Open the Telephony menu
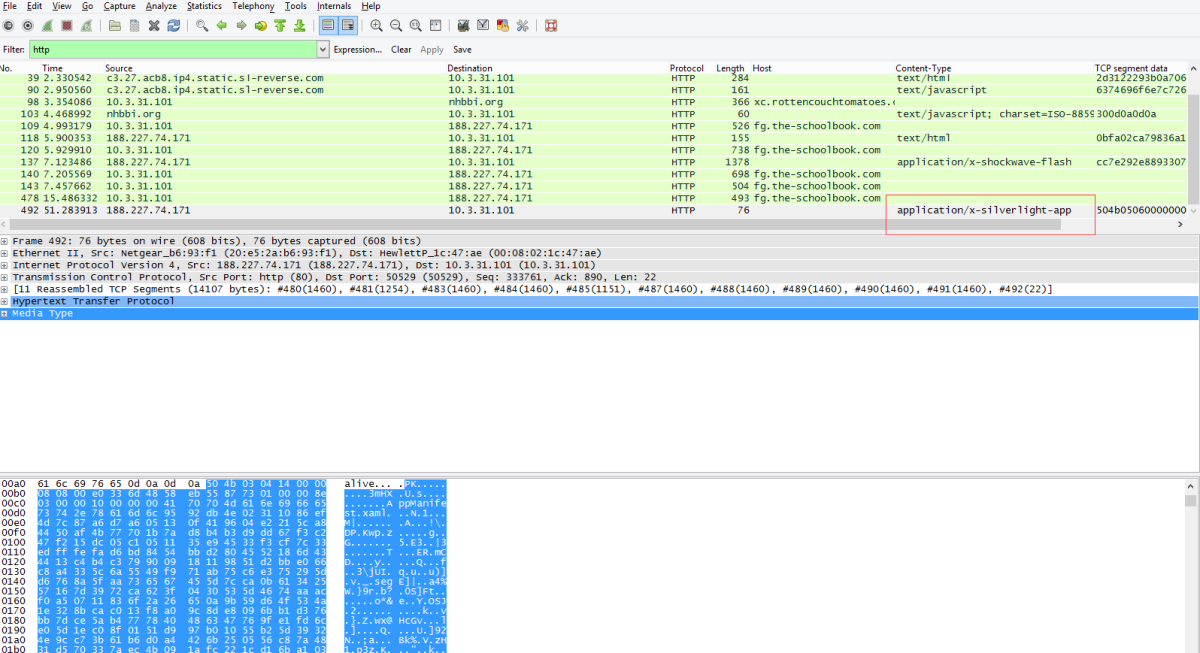The width and height of the screenshot is (1200, 653). click(252, 5)
